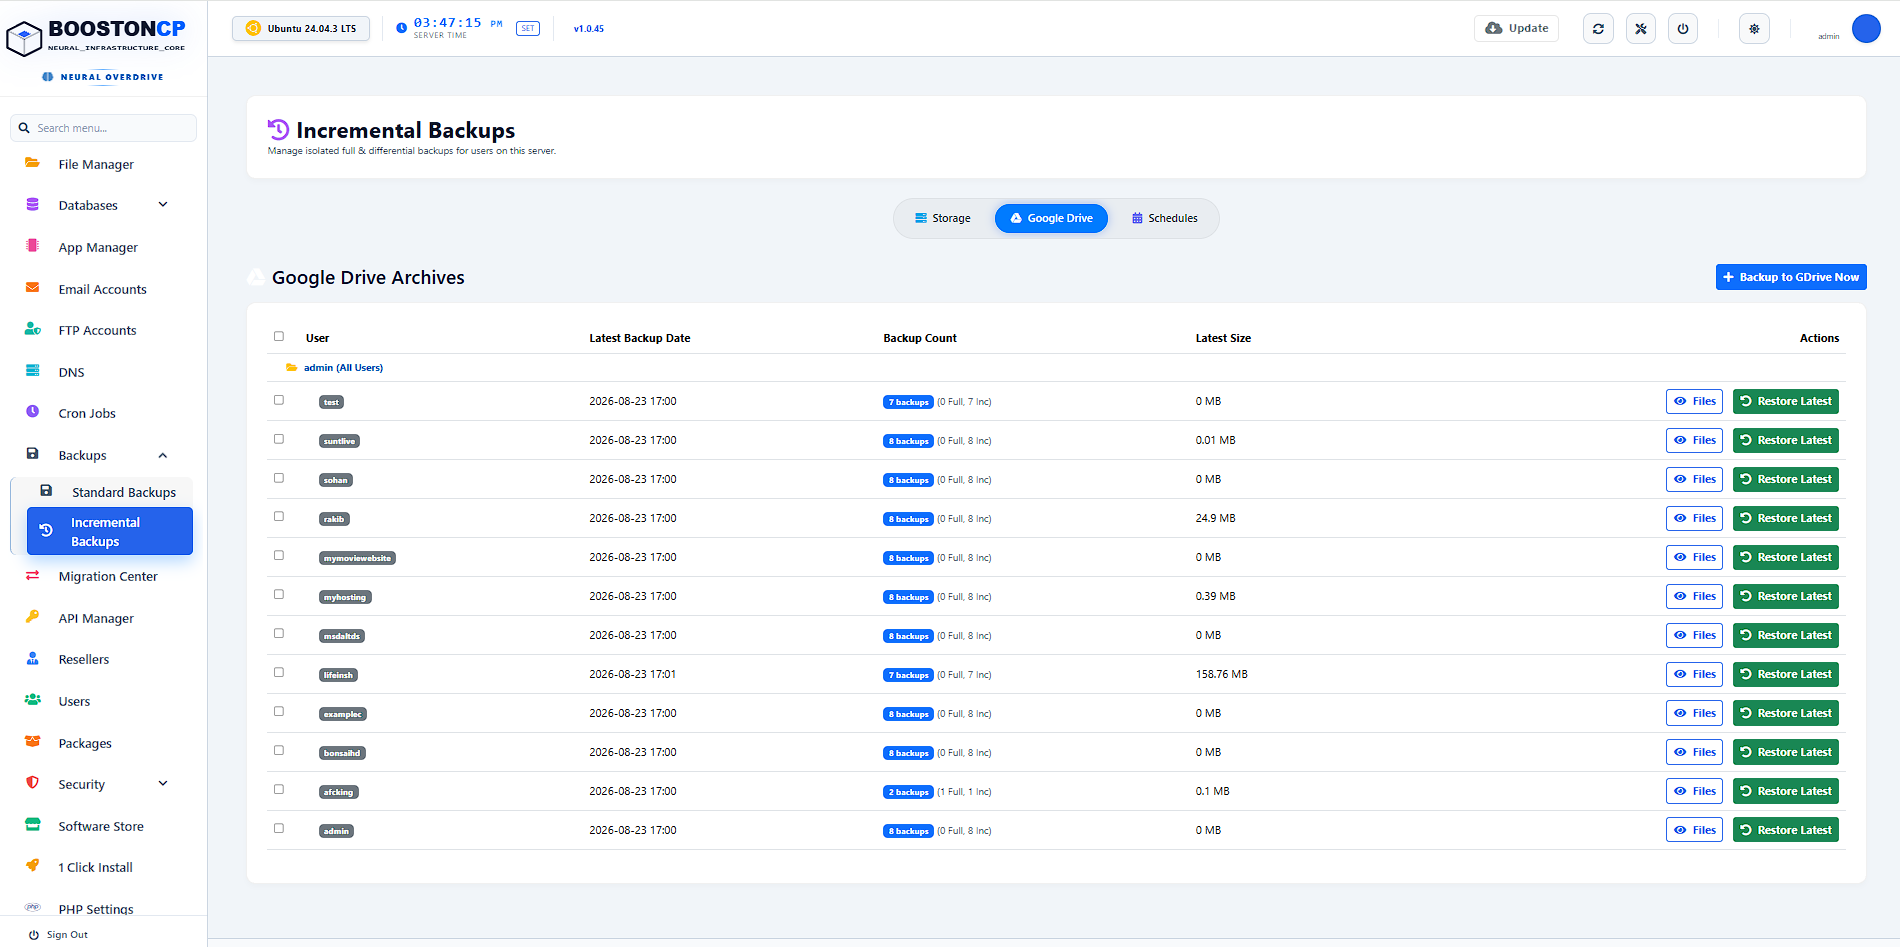This screenshot has height=947, width=1900.
Task: Open App Manager icon in sidebar
Action: [x=32, y=246]
